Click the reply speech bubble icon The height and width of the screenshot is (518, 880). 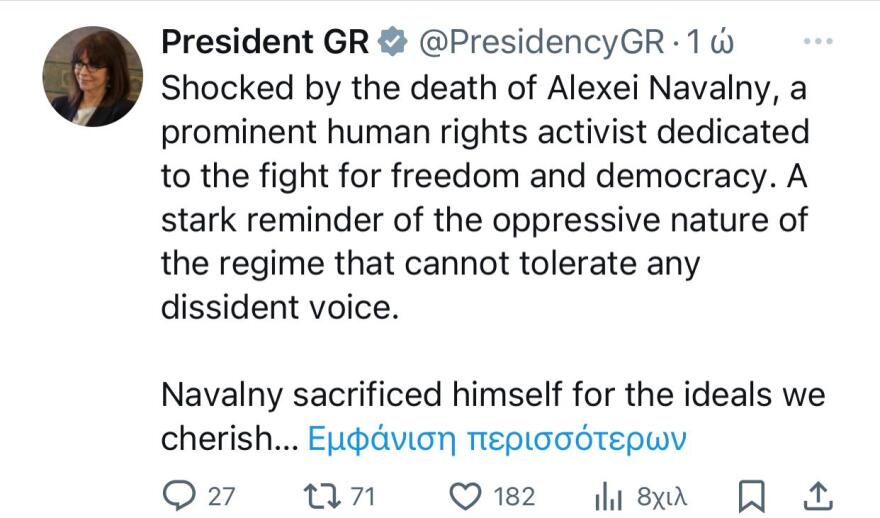coord(180,496)
